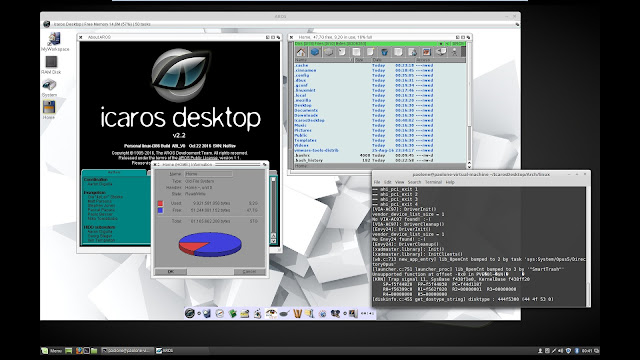Viewport: 640px width, 360px height.
Task: Click the red Used color swatch
Action: [160, 203]
